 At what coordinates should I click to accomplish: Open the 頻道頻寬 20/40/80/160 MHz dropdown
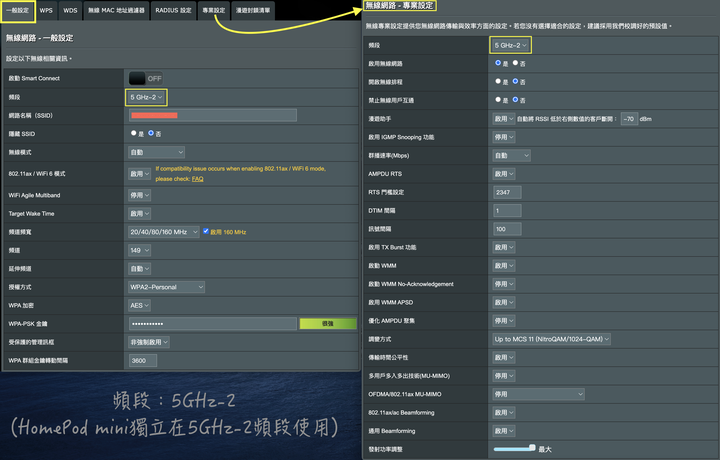pos(163,232)
